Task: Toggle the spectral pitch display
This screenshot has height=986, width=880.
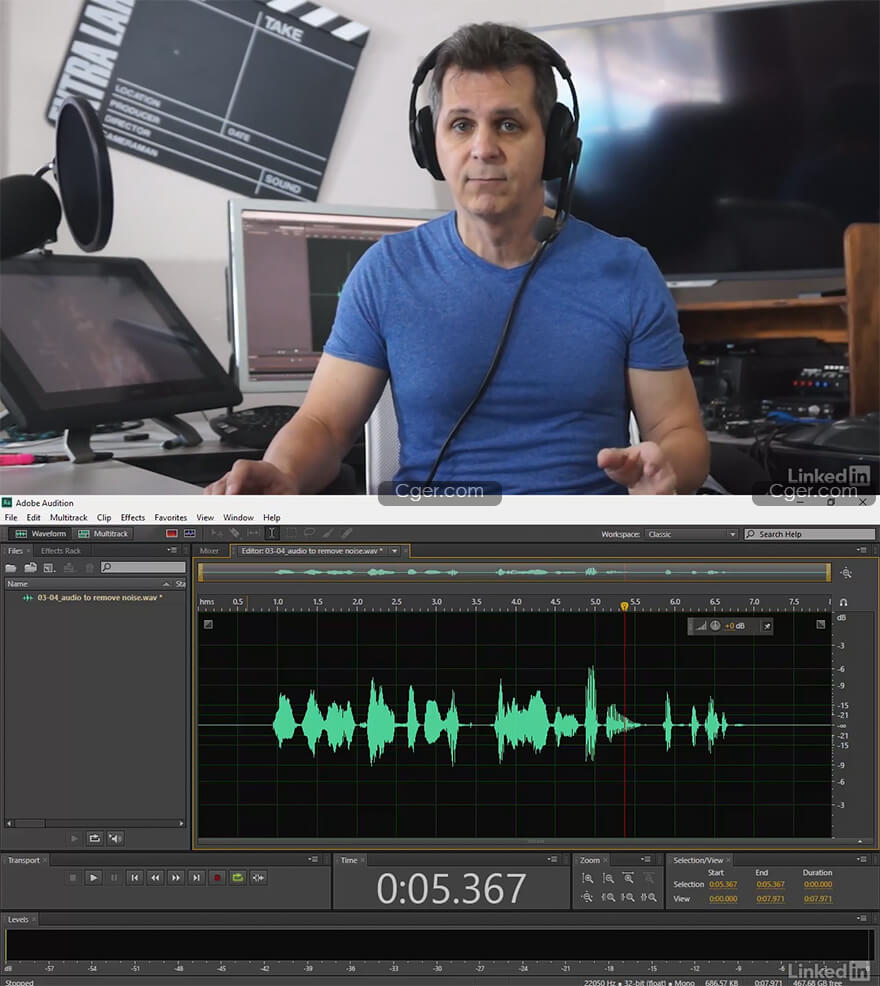Action: tap(189, 533)
